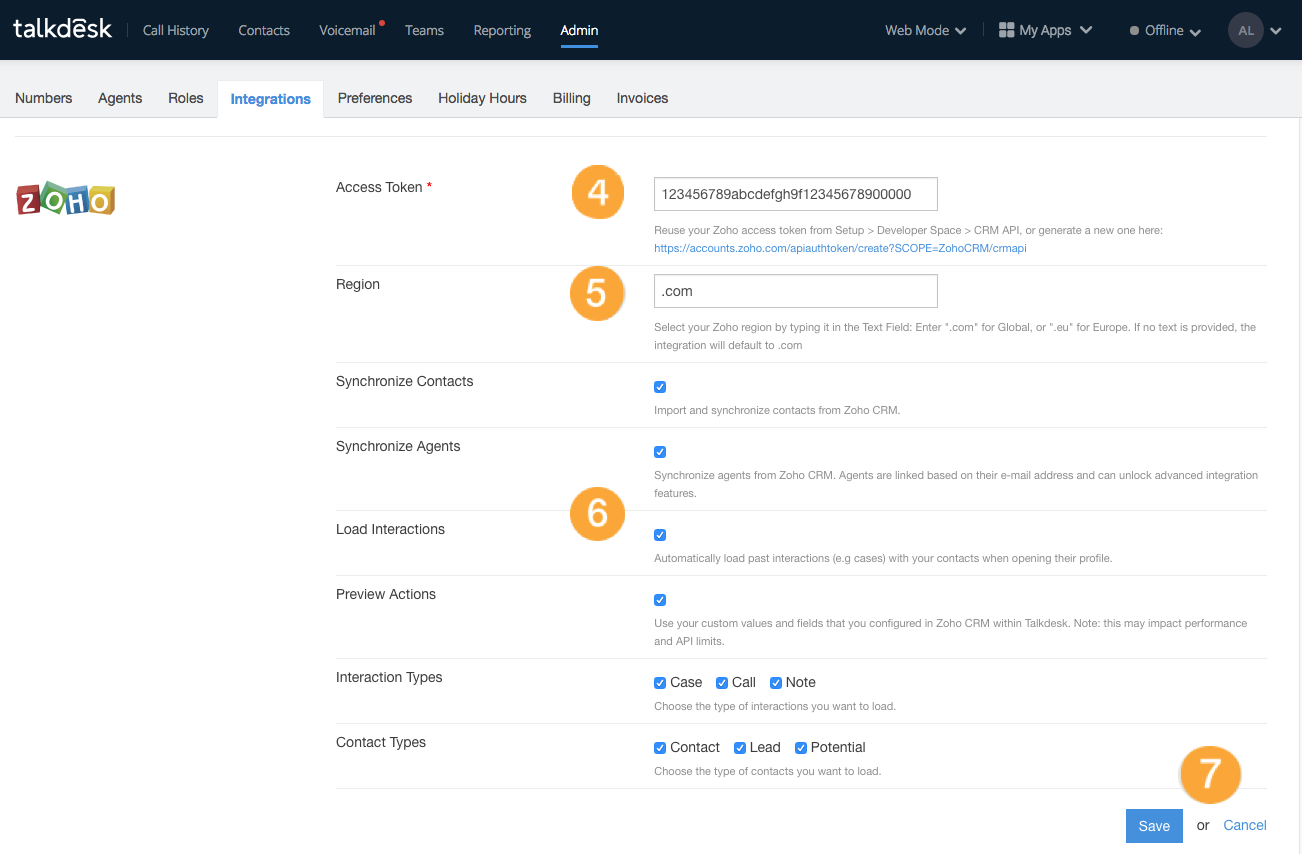Click the Zoho logo
The image size is (1302, 854).
click(66, 199)
